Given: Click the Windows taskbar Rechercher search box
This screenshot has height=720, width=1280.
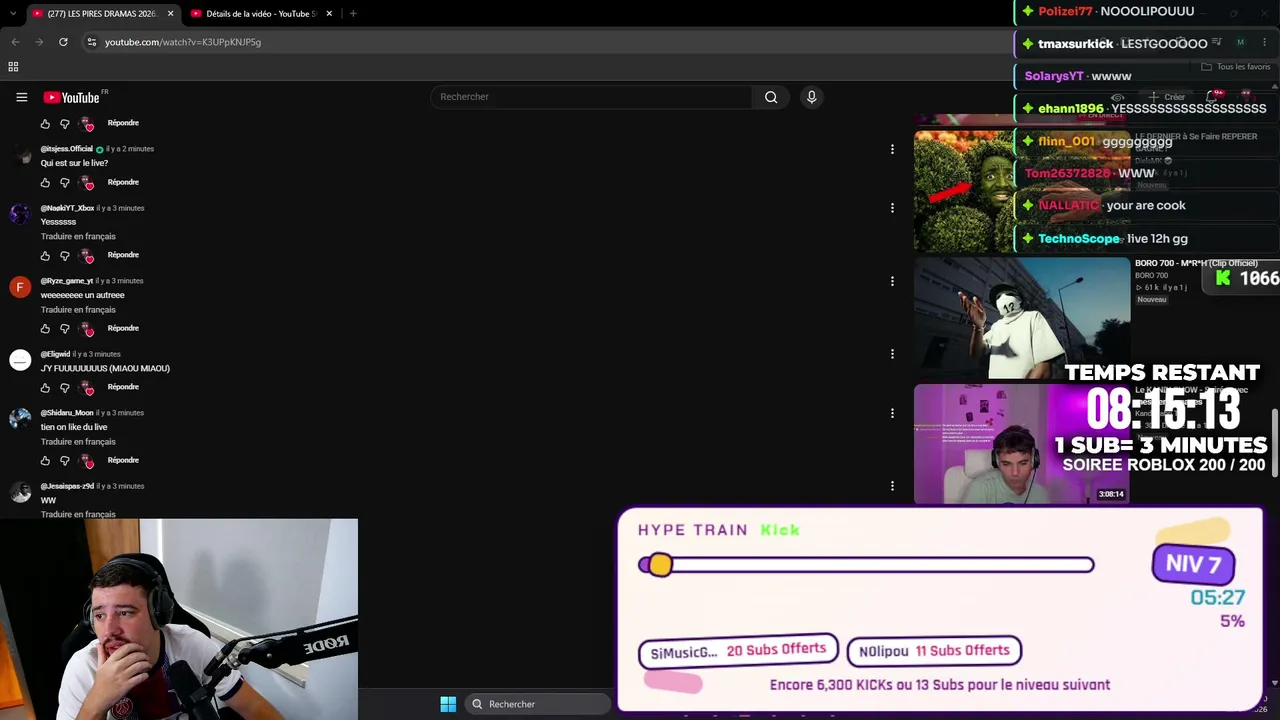Looking at the screenshot, I should pyautogui.click(x=537, y=704).
